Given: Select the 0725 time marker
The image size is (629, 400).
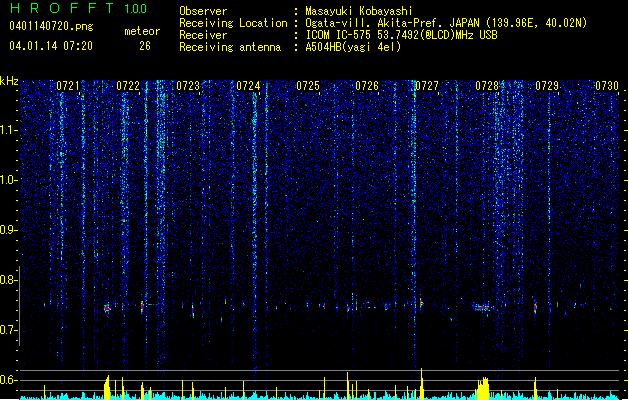Looking at the screenshot, I should 308,86.
